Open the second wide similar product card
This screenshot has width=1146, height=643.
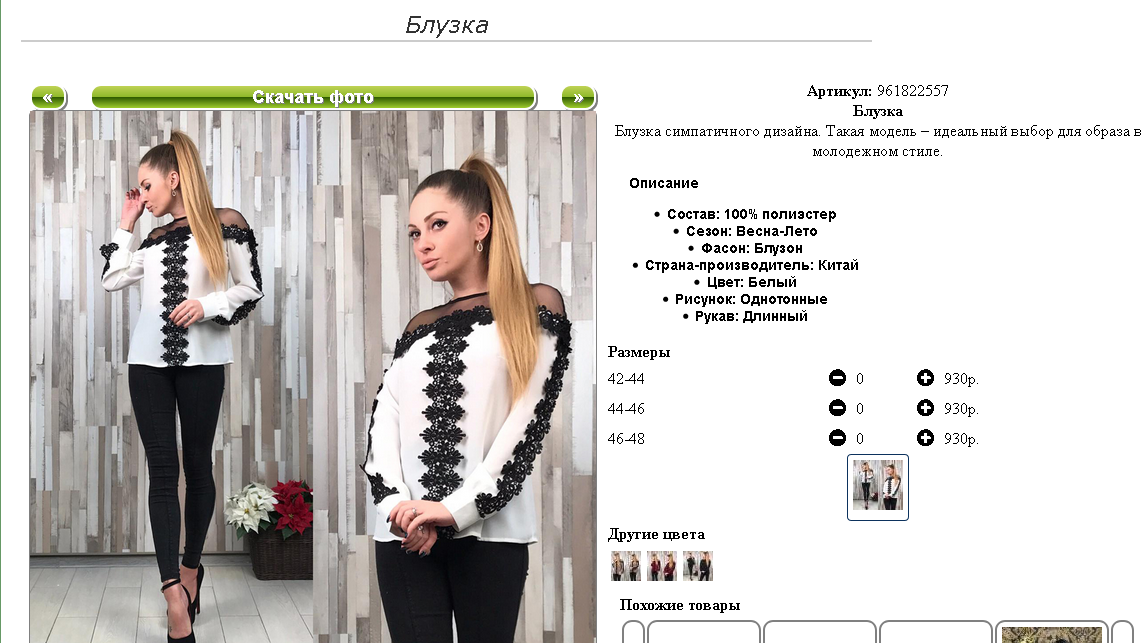[819, 633]
